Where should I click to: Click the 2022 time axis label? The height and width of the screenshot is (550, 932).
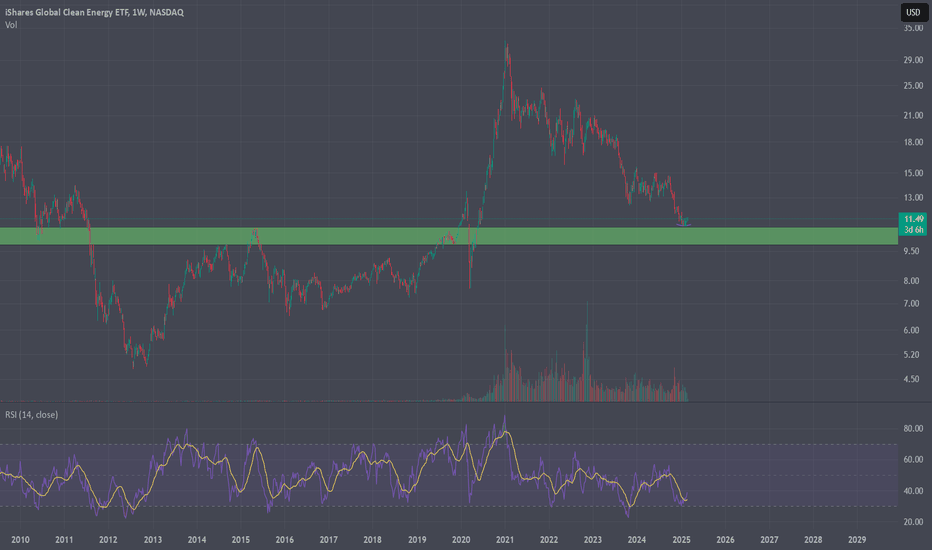[549, 540]
